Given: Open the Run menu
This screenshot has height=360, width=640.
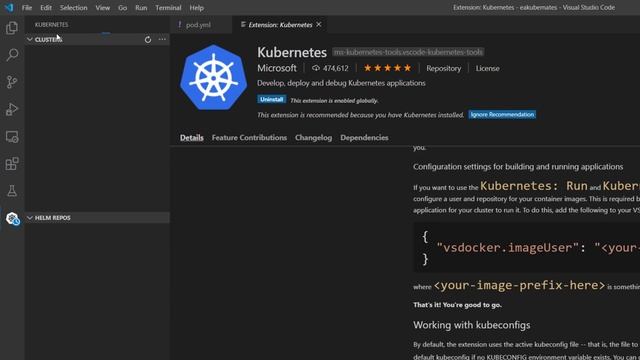Looking at the screenshot, I should pos(141,8).
